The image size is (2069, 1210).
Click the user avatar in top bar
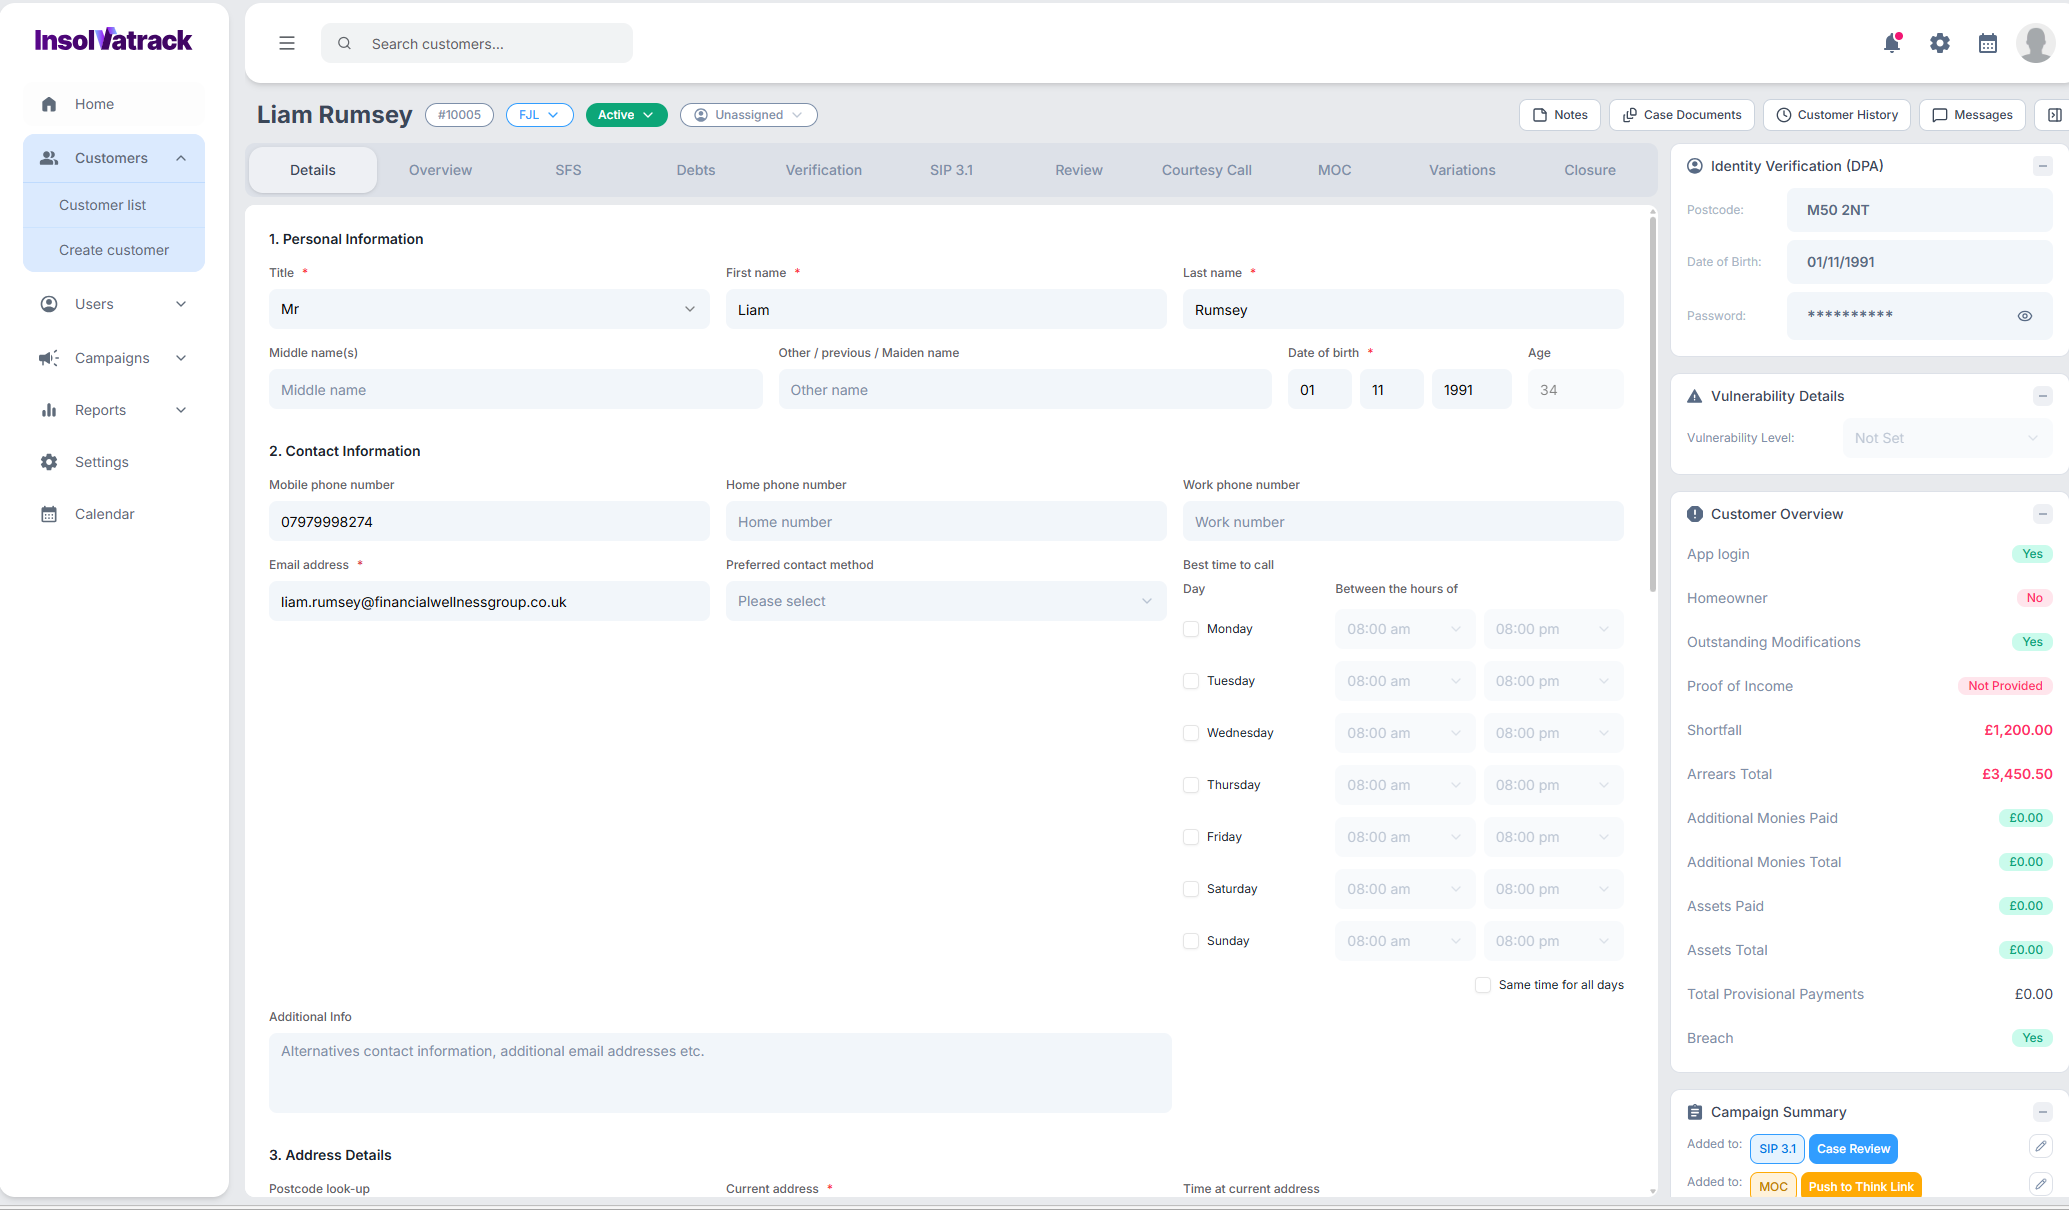(2035, 43)
